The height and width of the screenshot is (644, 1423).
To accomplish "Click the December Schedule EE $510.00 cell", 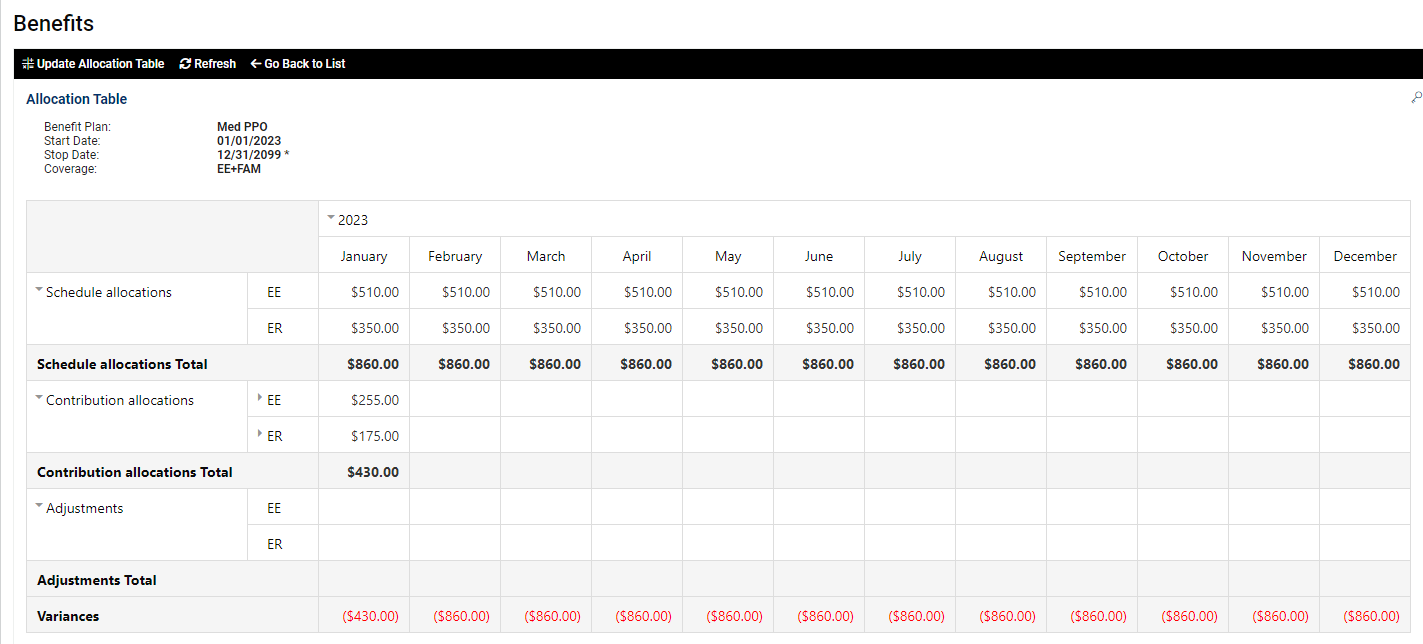I will [x=1365, y=292].
